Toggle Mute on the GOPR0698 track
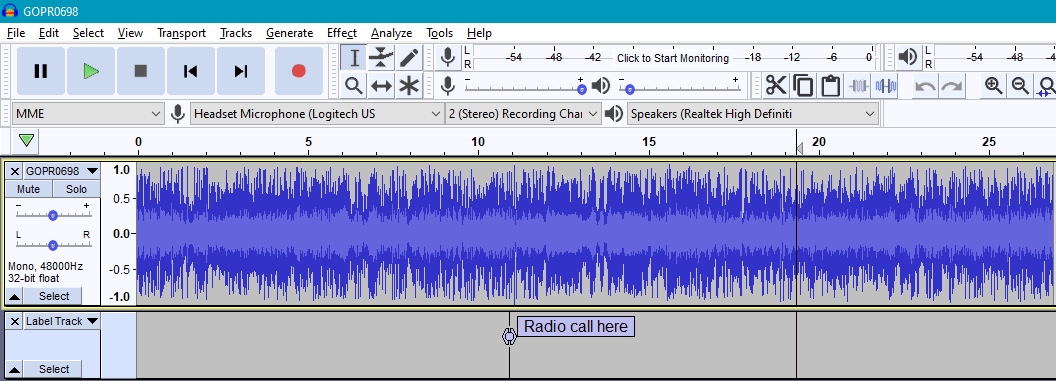The width and height of the screenshot is (1056, 381). point(28,189)
